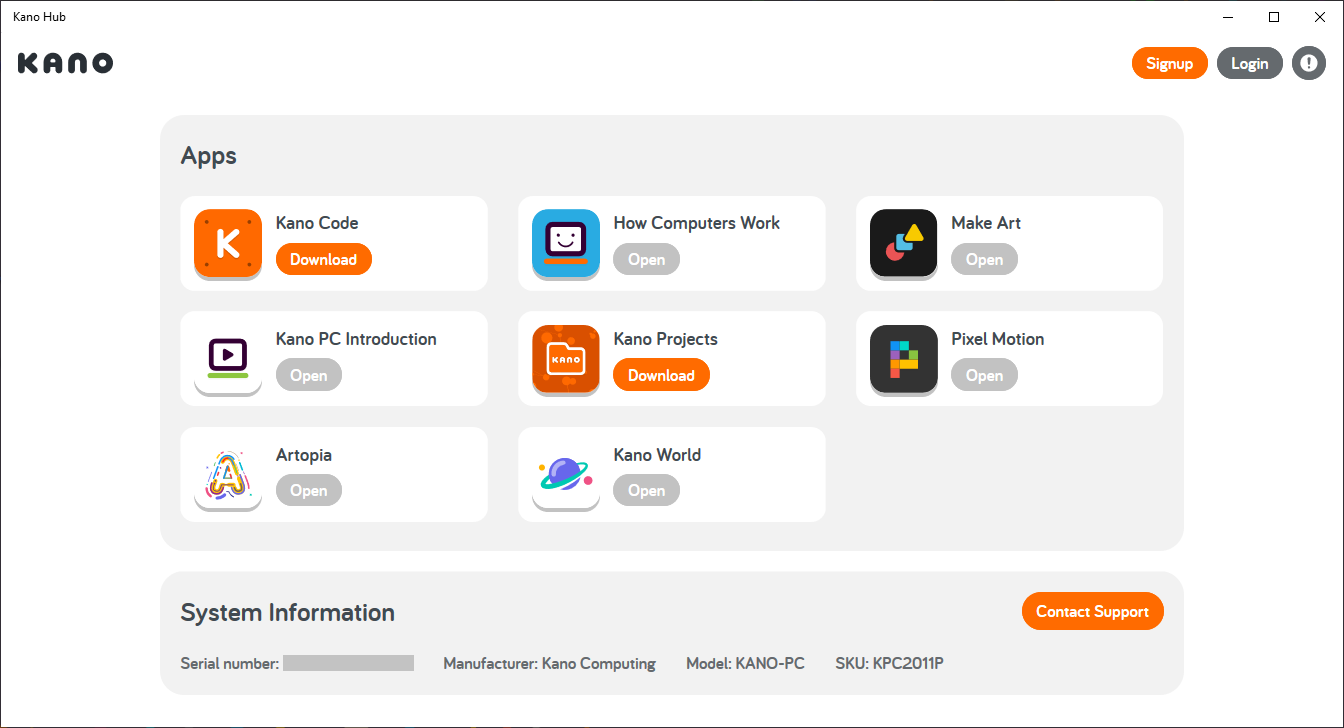1344x728 pixels.
Task: Click the Artopia title text
Action: pos(304,455)
